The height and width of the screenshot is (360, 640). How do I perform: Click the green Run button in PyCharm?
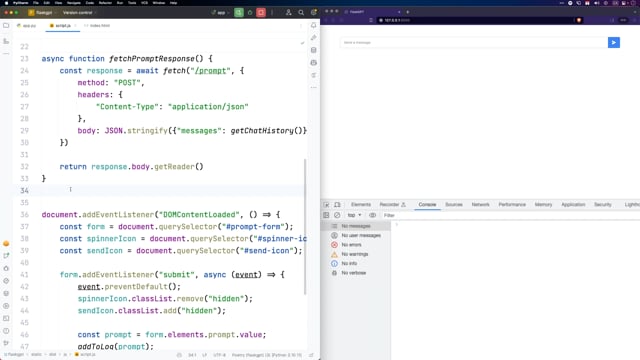coord(239,13)
